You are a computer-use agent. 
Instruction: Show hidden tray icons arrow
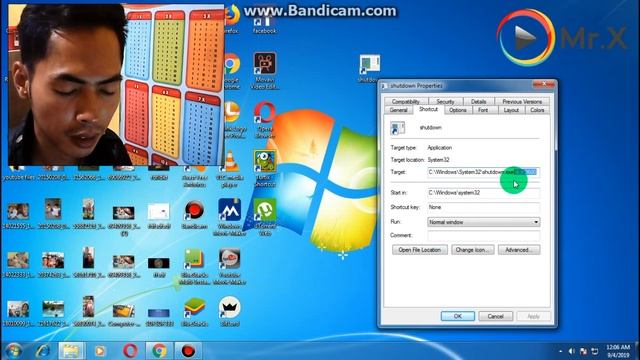560,351
